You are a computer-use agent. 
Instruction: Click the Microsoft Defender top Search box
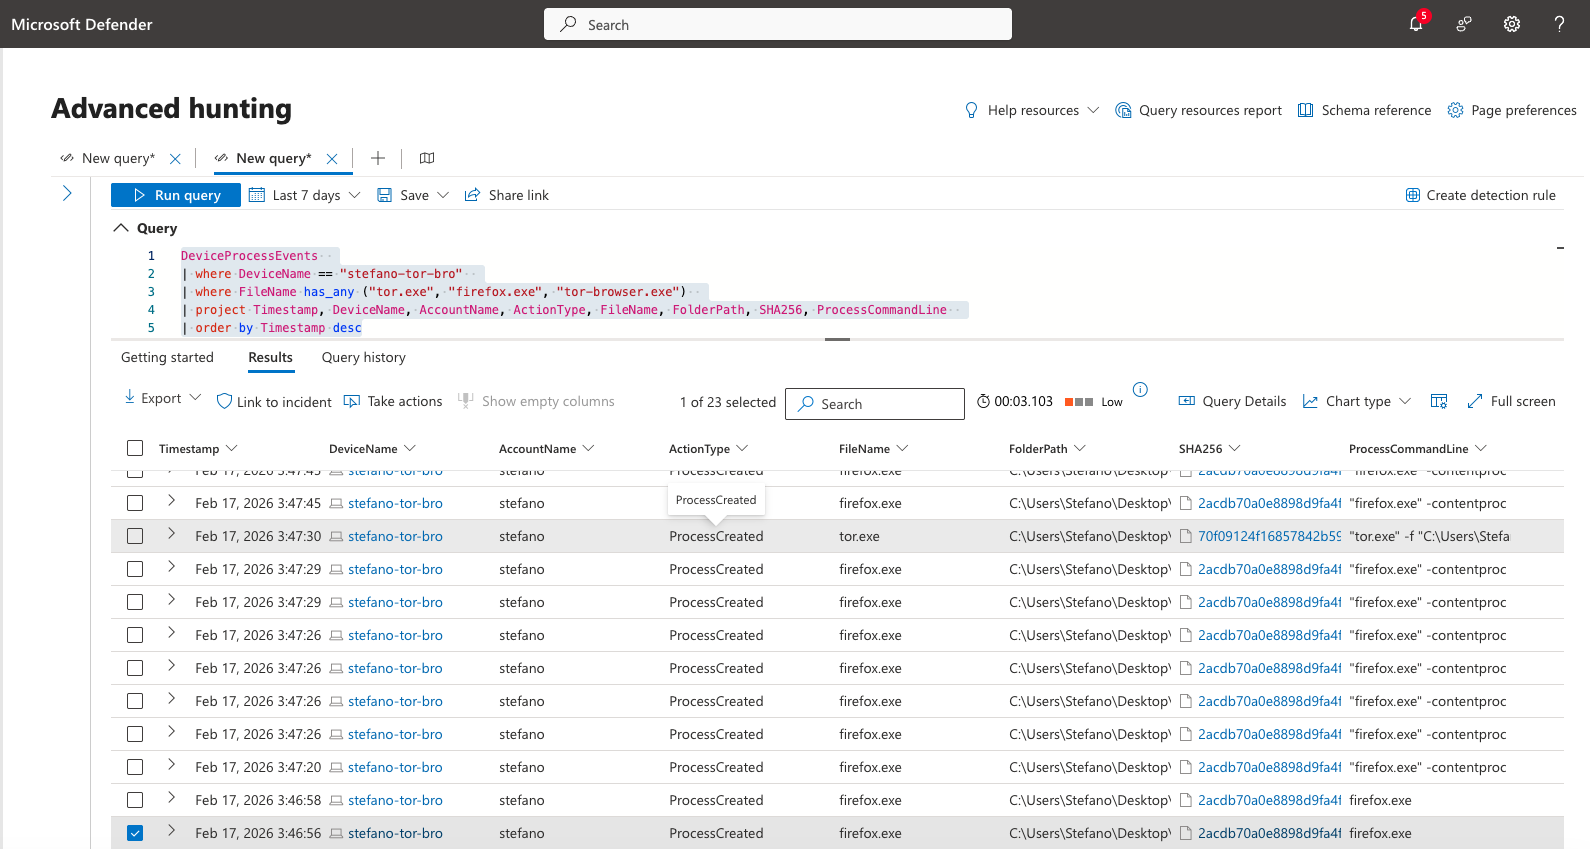tap(778, 24)
